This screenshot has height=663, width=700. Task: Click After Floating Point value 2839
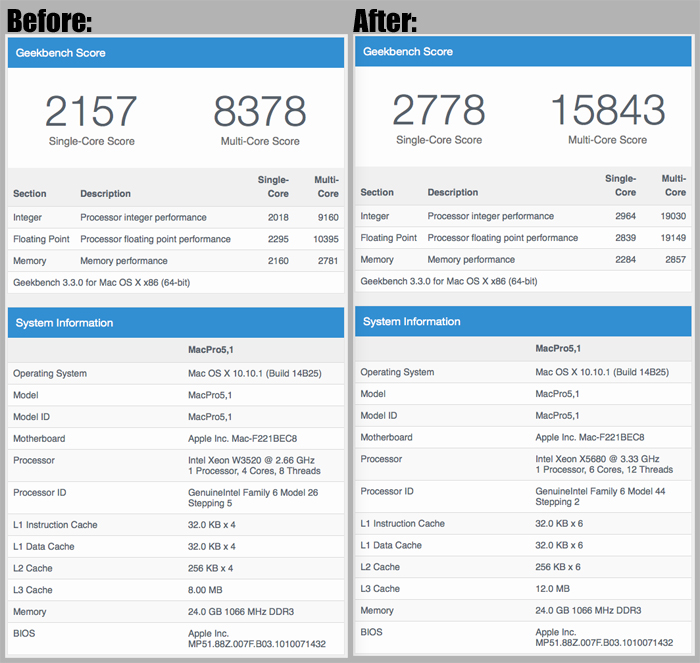(x=625, y=238)
